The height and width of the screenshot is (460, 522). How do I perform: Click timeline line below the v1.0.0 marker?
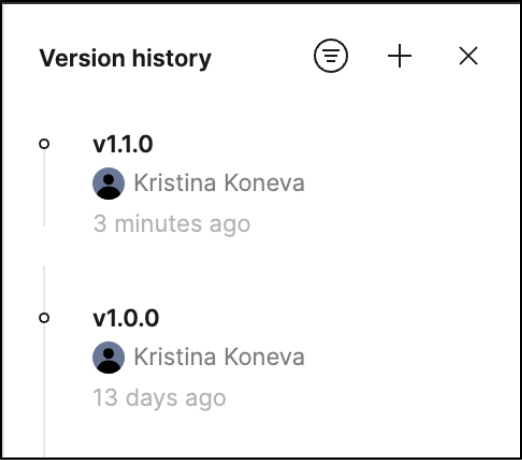pyautogui.click(x=44, y=390)
